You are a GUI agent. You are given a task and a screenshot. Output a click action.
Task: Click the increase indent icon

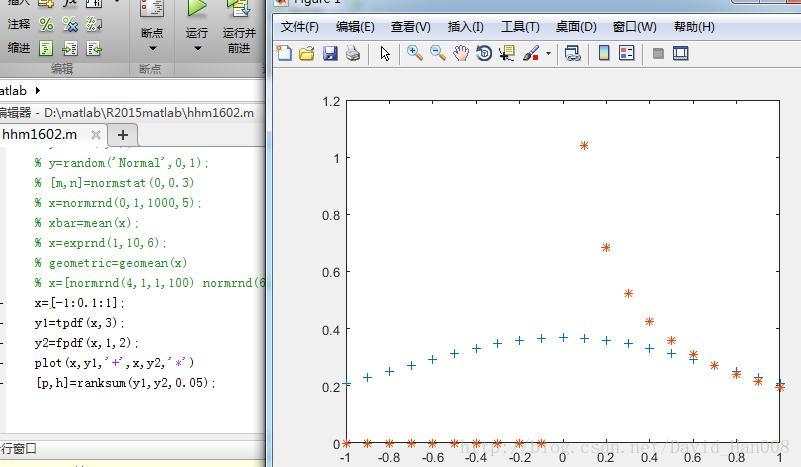[x=70, y=49]
